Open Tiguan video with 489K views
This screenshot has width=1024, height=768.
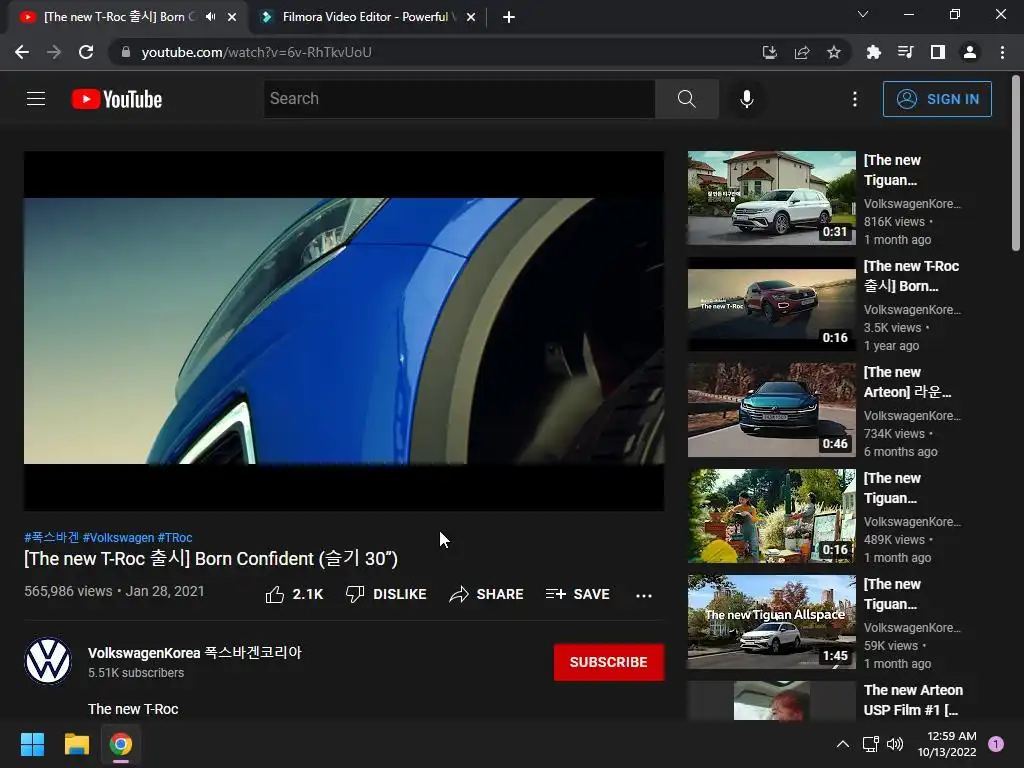coord(771,515)
